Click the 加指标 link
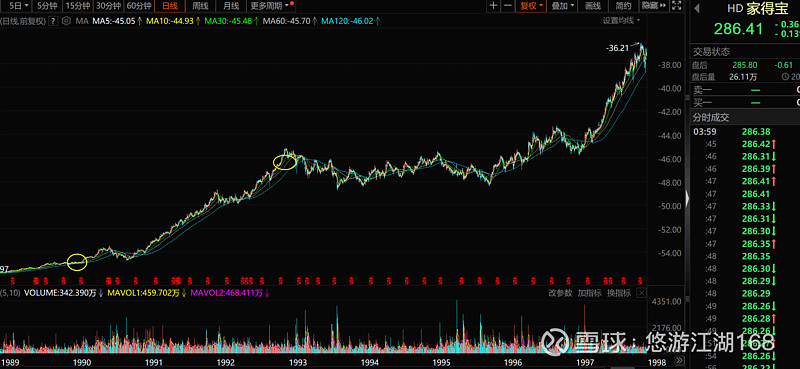The width and height of the screenshot is (800, 369). coord(589,293)
